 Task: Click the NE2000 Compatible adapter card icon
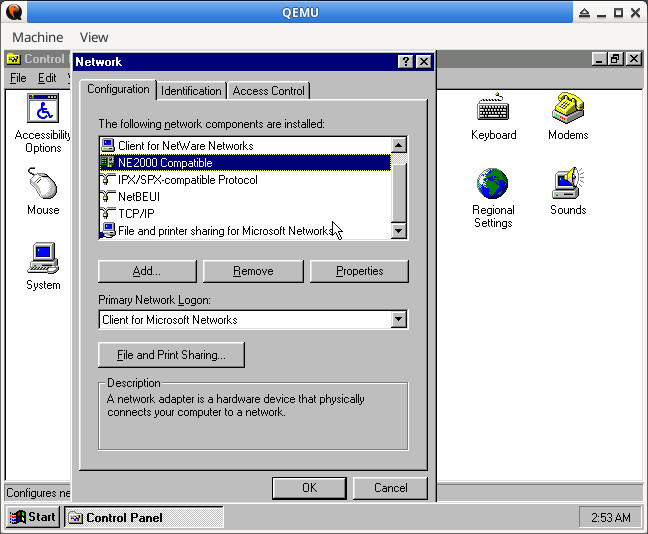click(x=108, y=162)
